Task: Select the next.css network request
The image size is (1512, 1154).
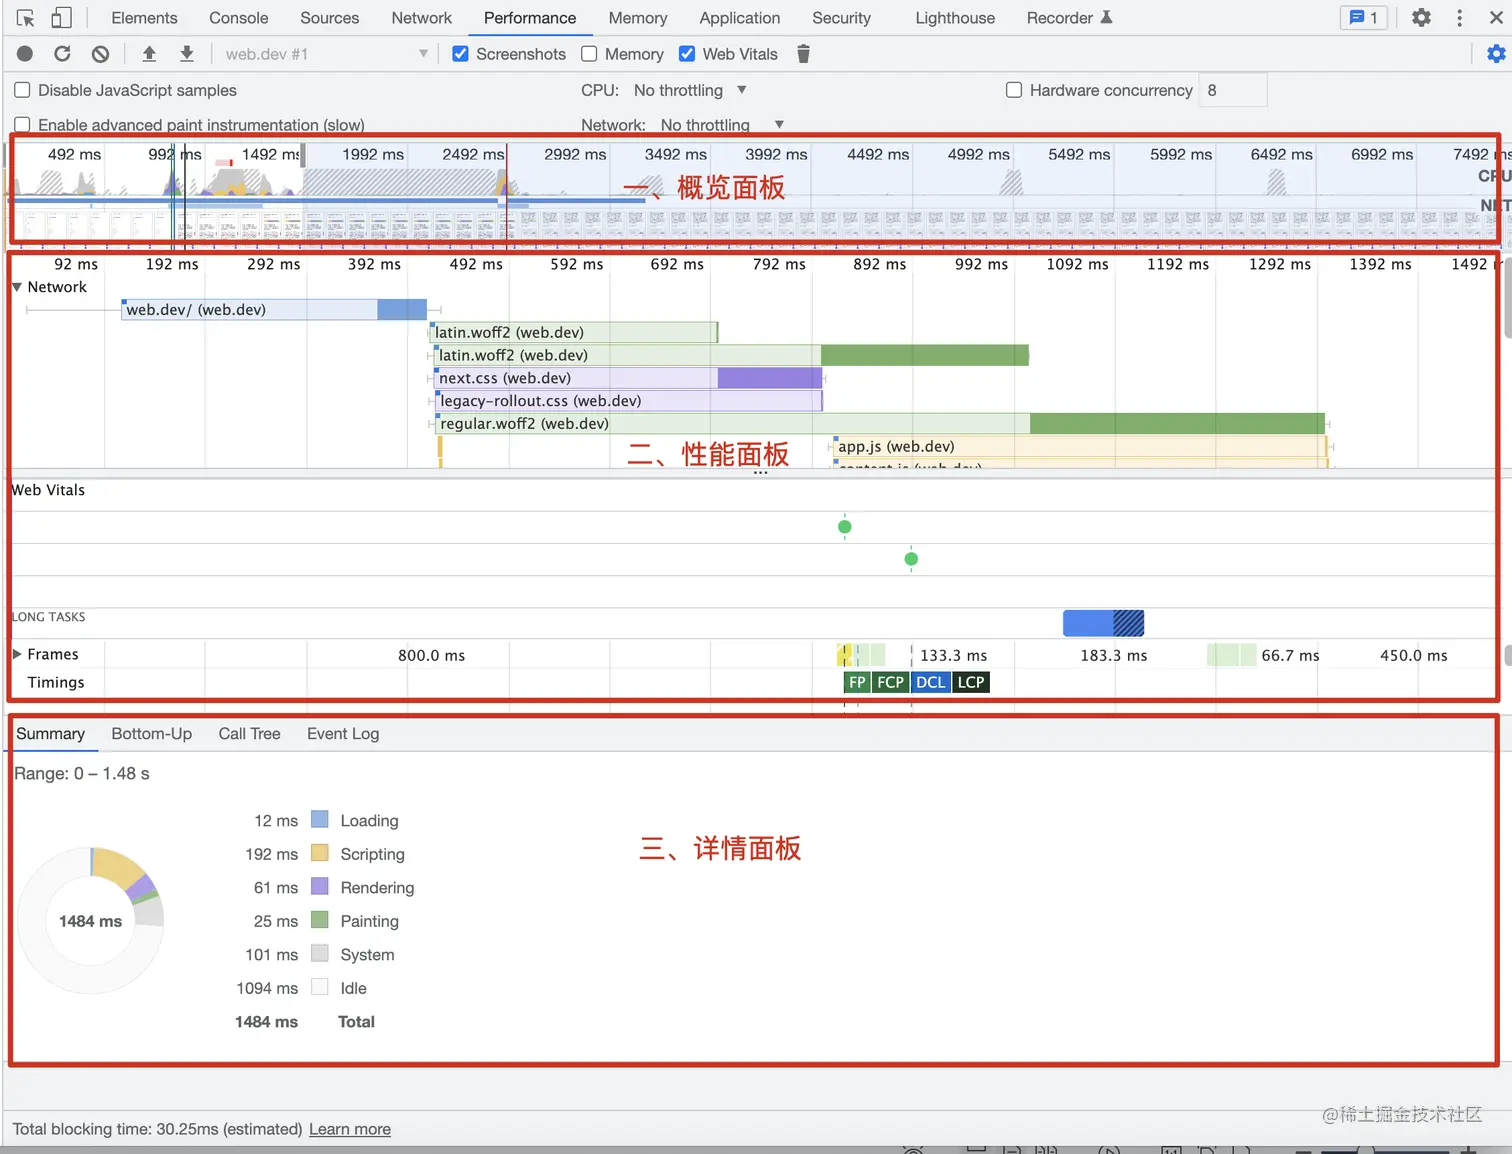Action: coord(628,378)
